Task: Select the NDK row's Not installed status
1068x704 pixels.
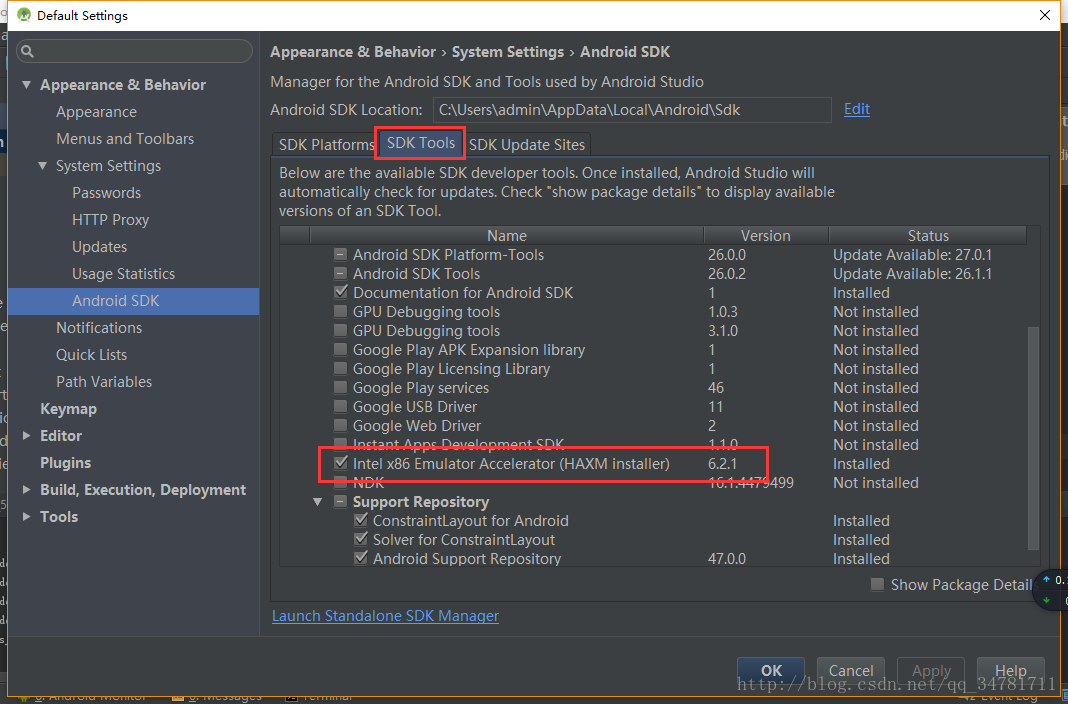Action: click(875, 483)
